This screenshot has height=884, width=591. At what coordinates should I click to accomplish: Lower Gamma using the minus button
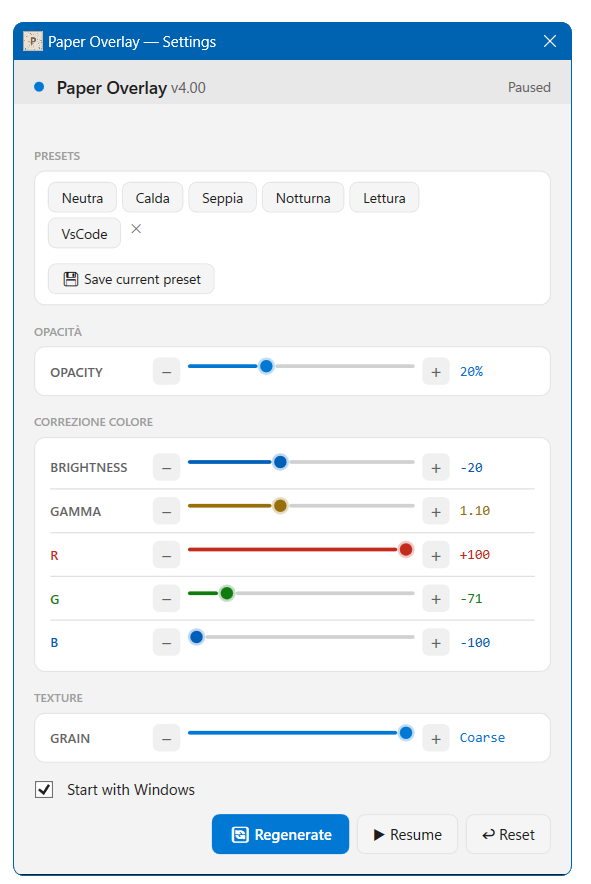tap(166, 511)
